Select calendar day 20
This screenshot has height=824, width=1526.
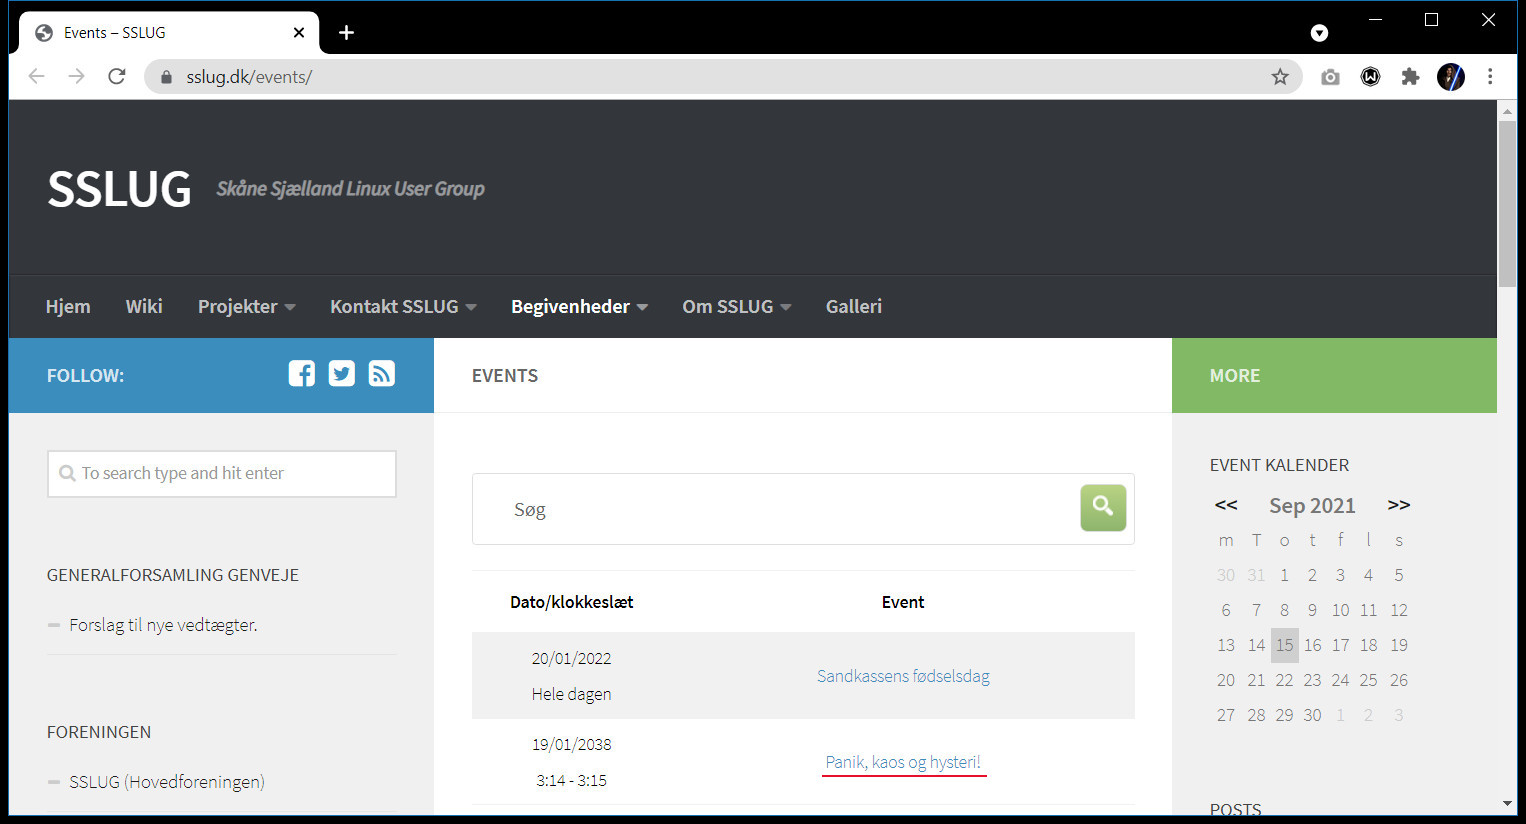[x=1226, y=680]
